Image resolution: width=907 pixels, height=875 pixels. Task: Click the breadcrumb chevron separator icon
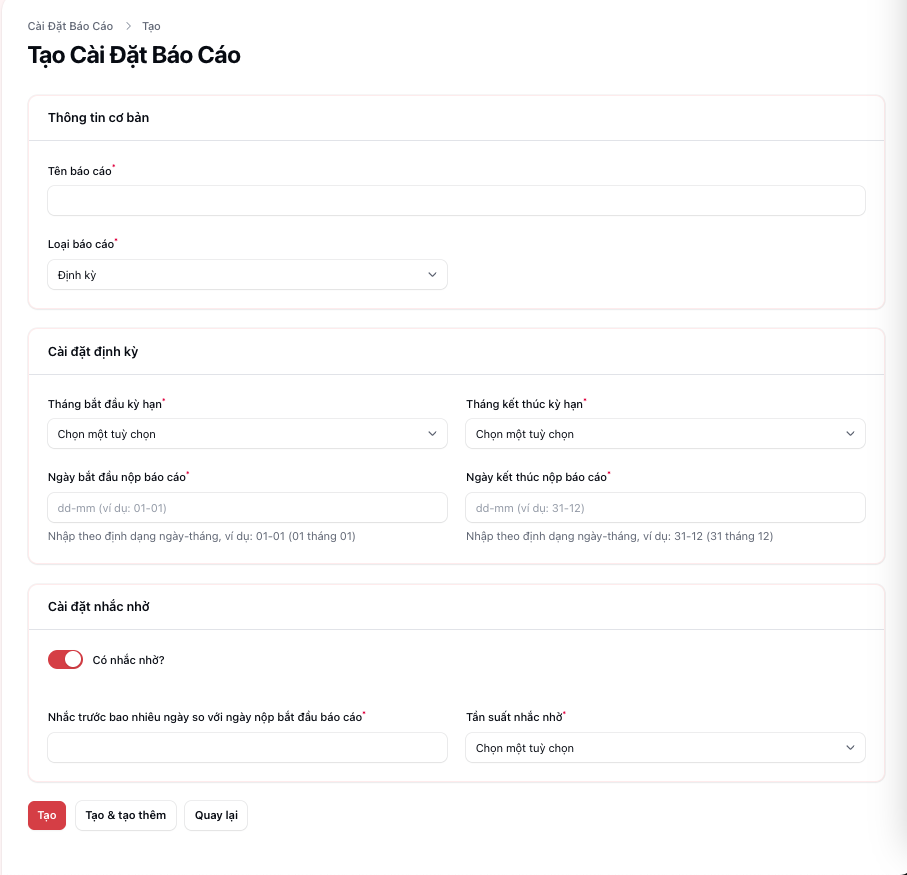coord(128,26)
